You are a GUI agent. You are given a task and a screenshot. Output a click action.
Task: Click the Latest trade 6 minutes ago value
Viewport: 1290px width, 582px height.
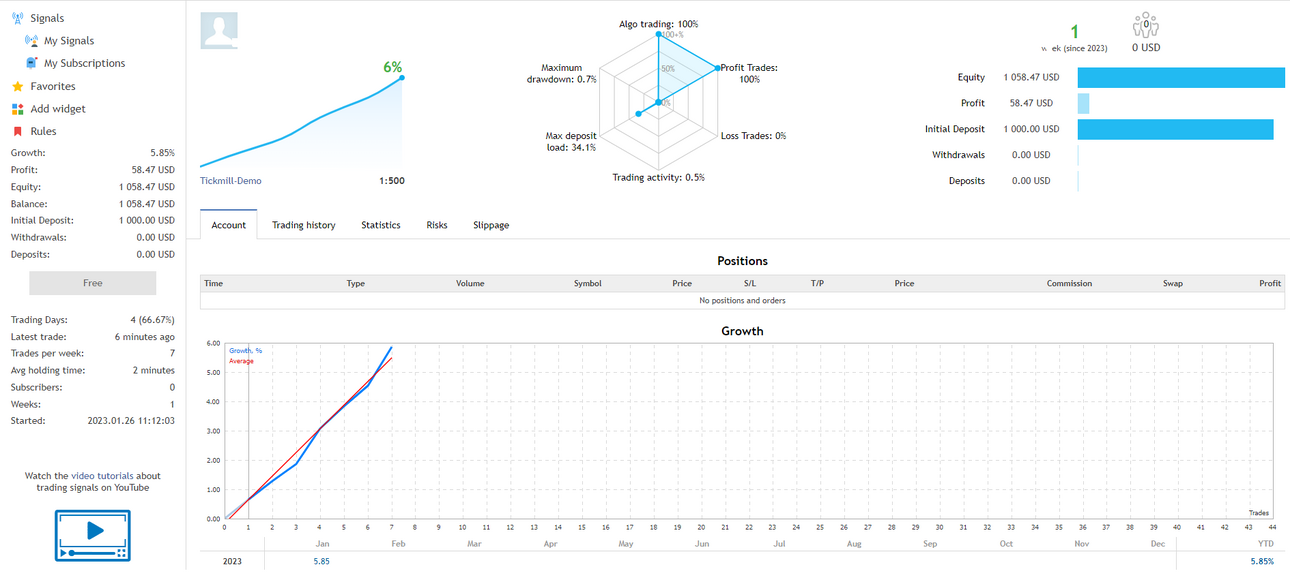[145, 337]
